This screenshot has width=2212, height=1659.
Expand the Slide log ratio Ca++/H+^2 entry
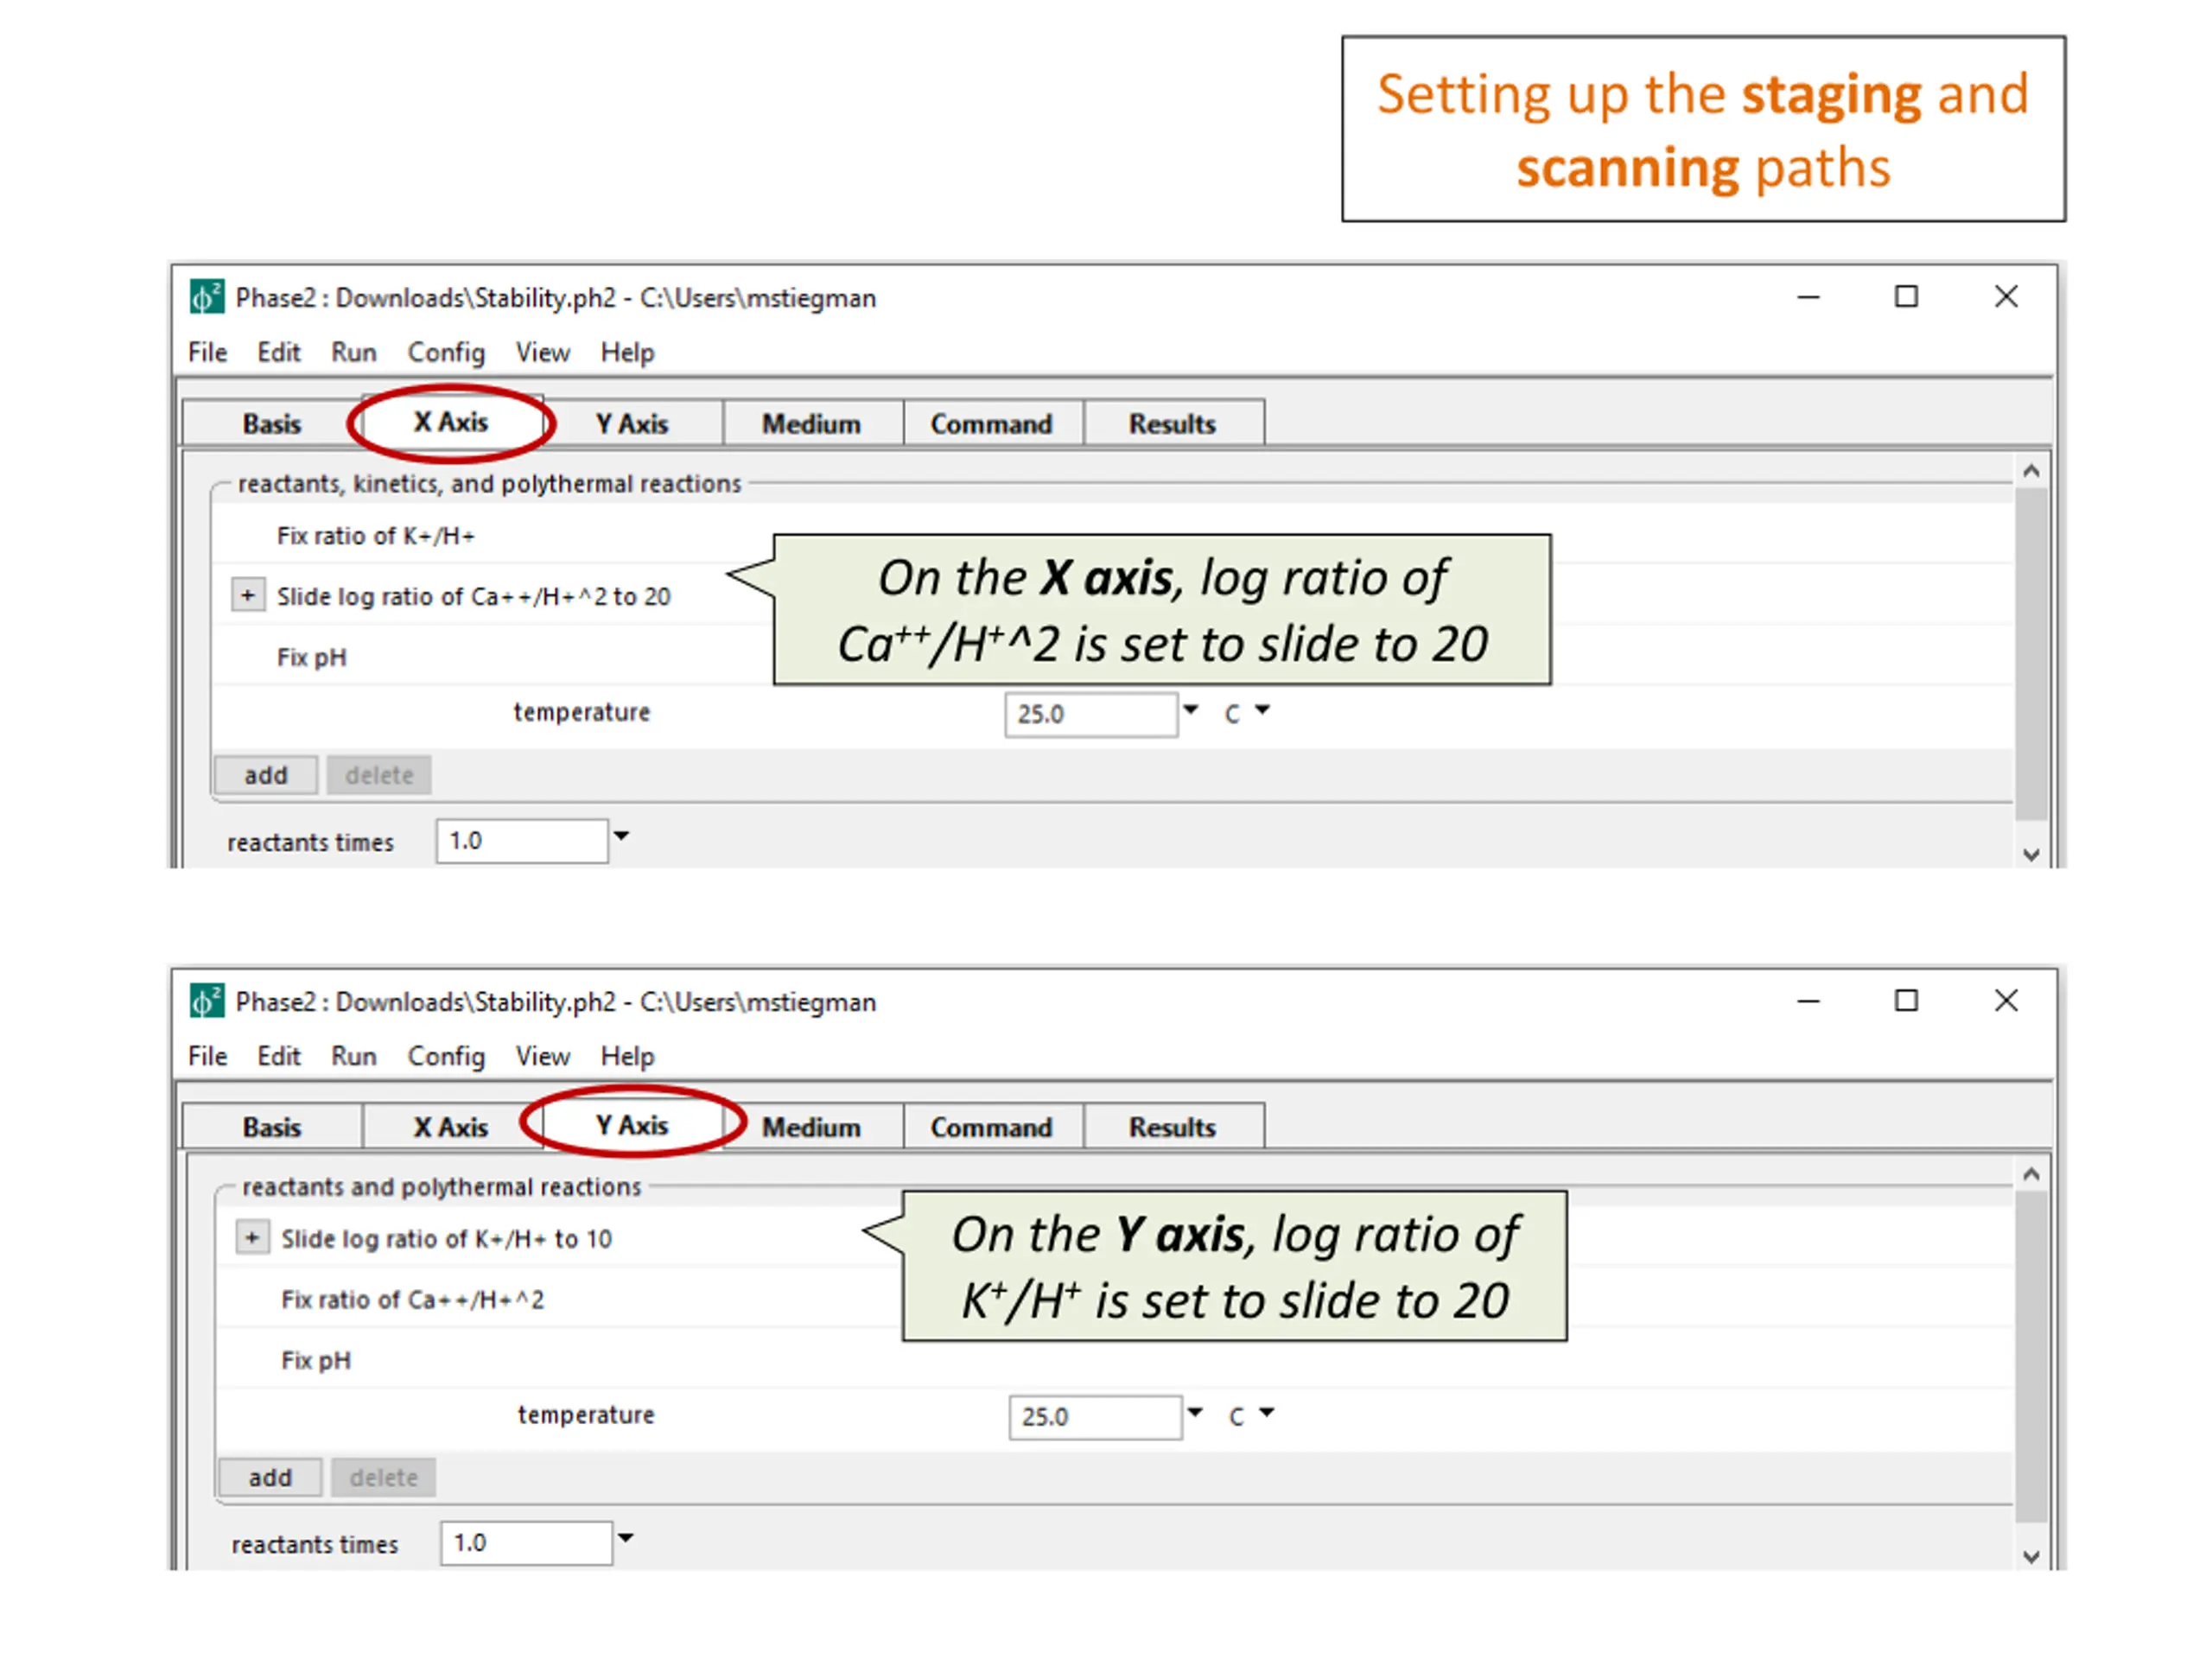point(247,596)
